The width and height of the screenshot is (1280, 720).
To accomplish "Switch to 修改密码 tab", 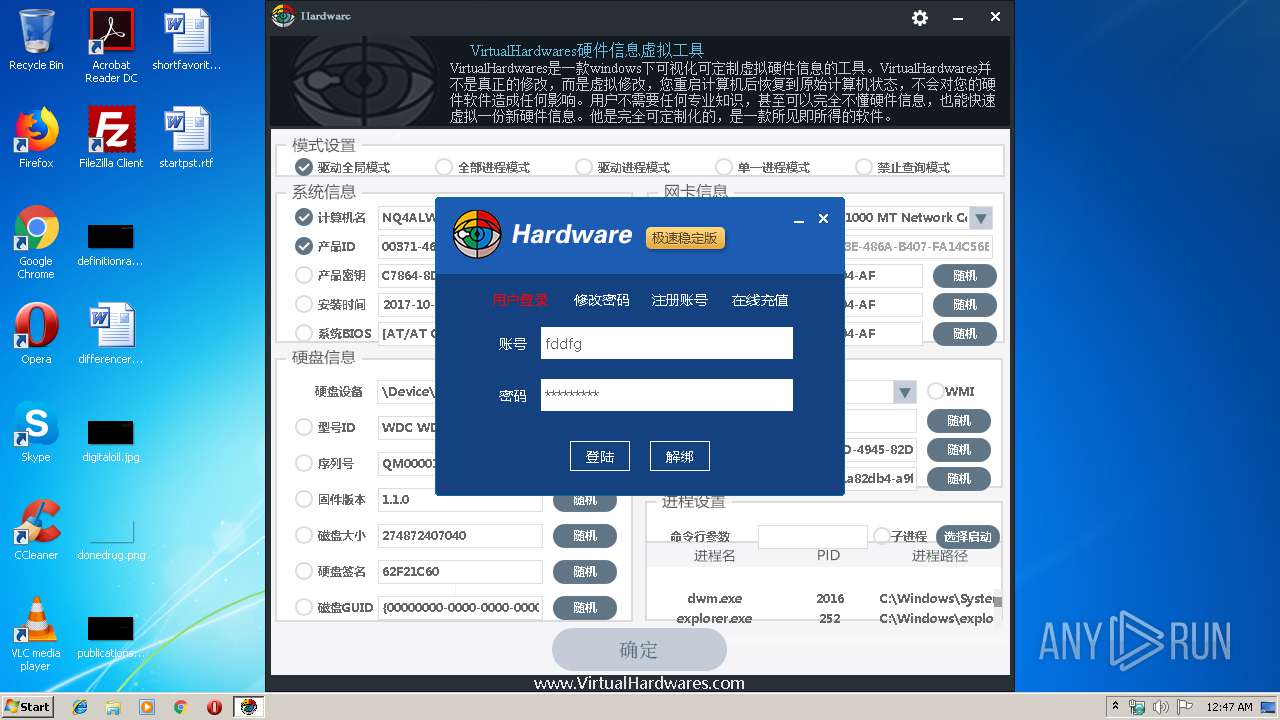I will 601,300.
